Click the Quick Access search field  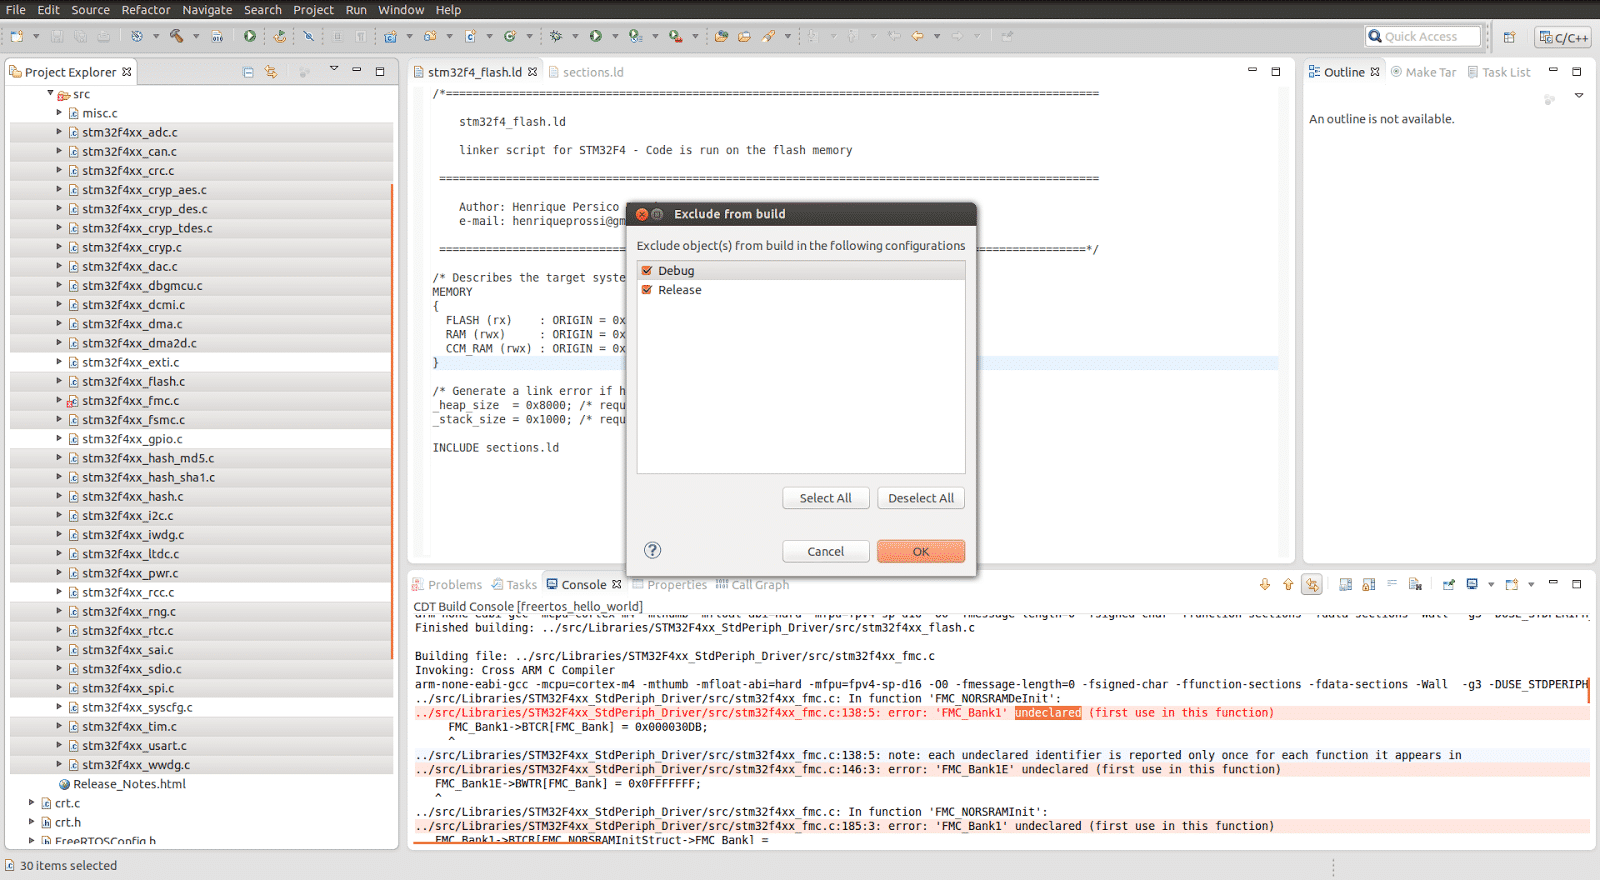click(1423, 36)
